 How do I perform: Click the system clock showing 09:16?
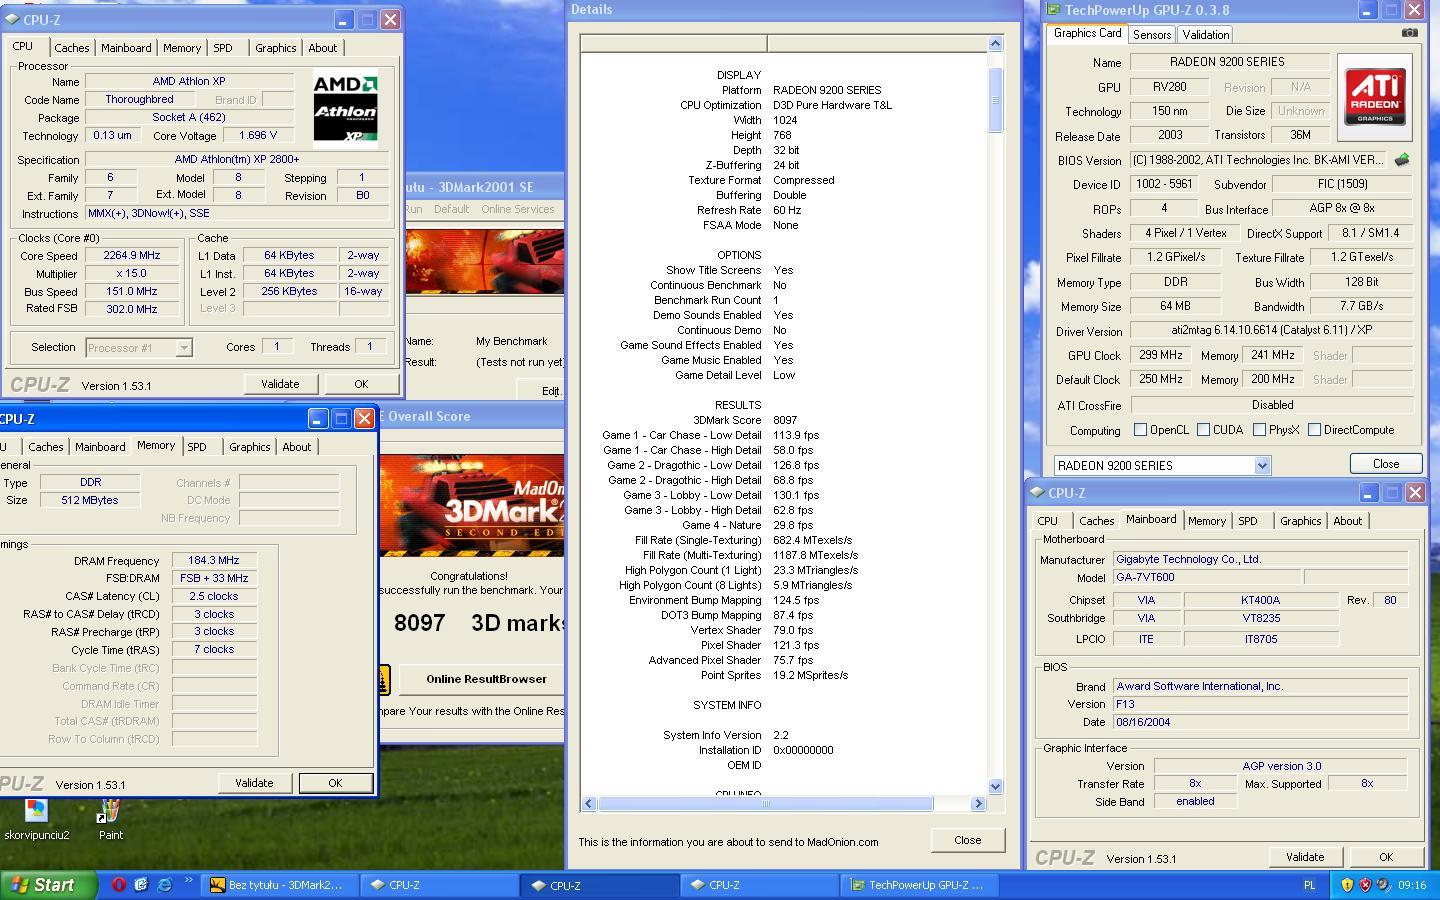(x=1412, y=885)
